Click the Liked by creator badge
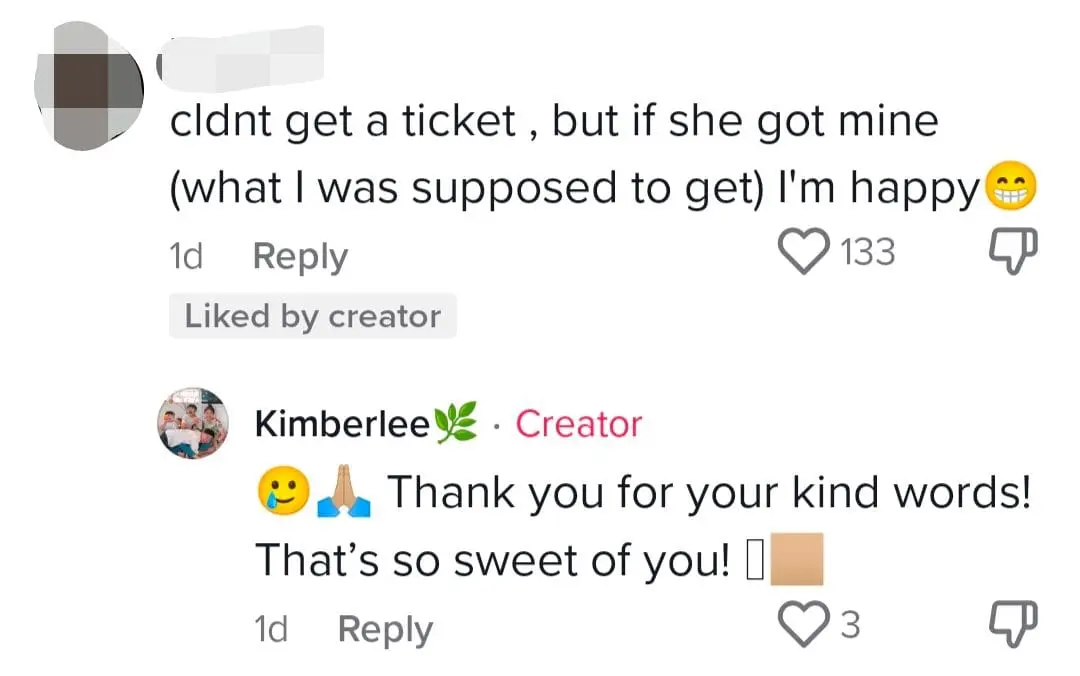 tap(313, 316)
